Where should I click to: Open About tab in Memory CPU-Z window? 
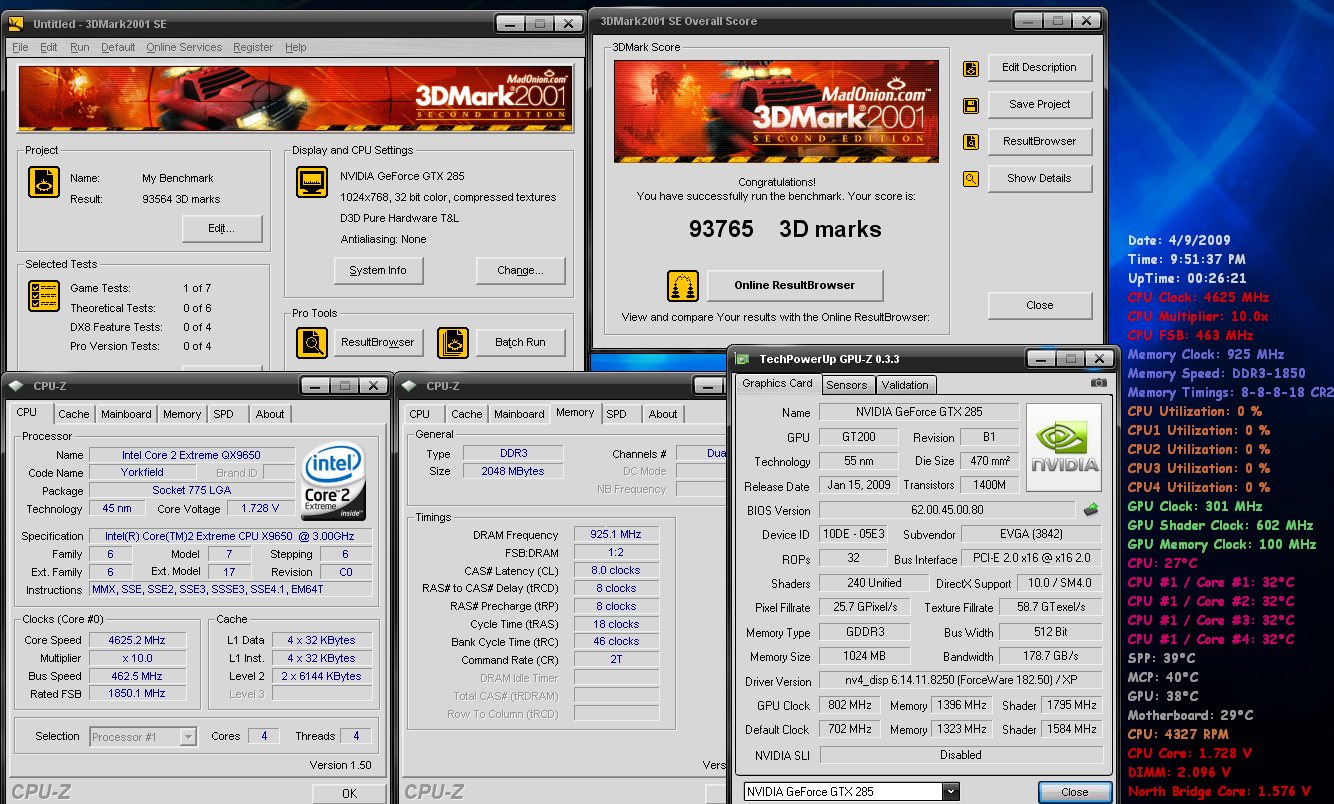coord(663,414)
